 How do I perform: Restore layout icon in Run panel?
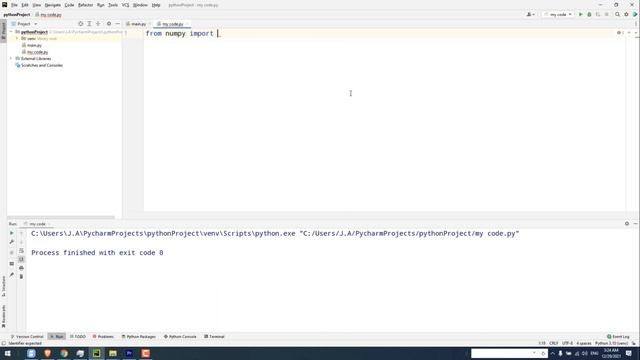[x=11, y=264]
